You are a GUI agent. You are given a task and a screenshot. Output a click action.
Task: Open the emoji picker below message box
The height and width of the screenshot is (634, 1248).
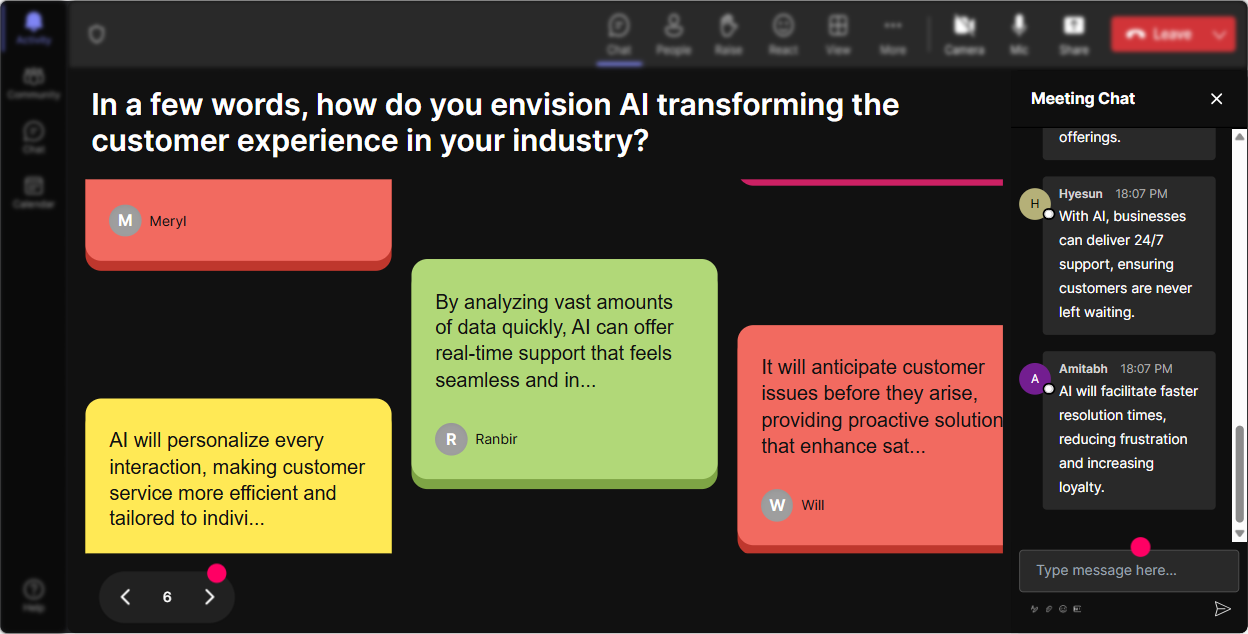tap(1063, 608)
